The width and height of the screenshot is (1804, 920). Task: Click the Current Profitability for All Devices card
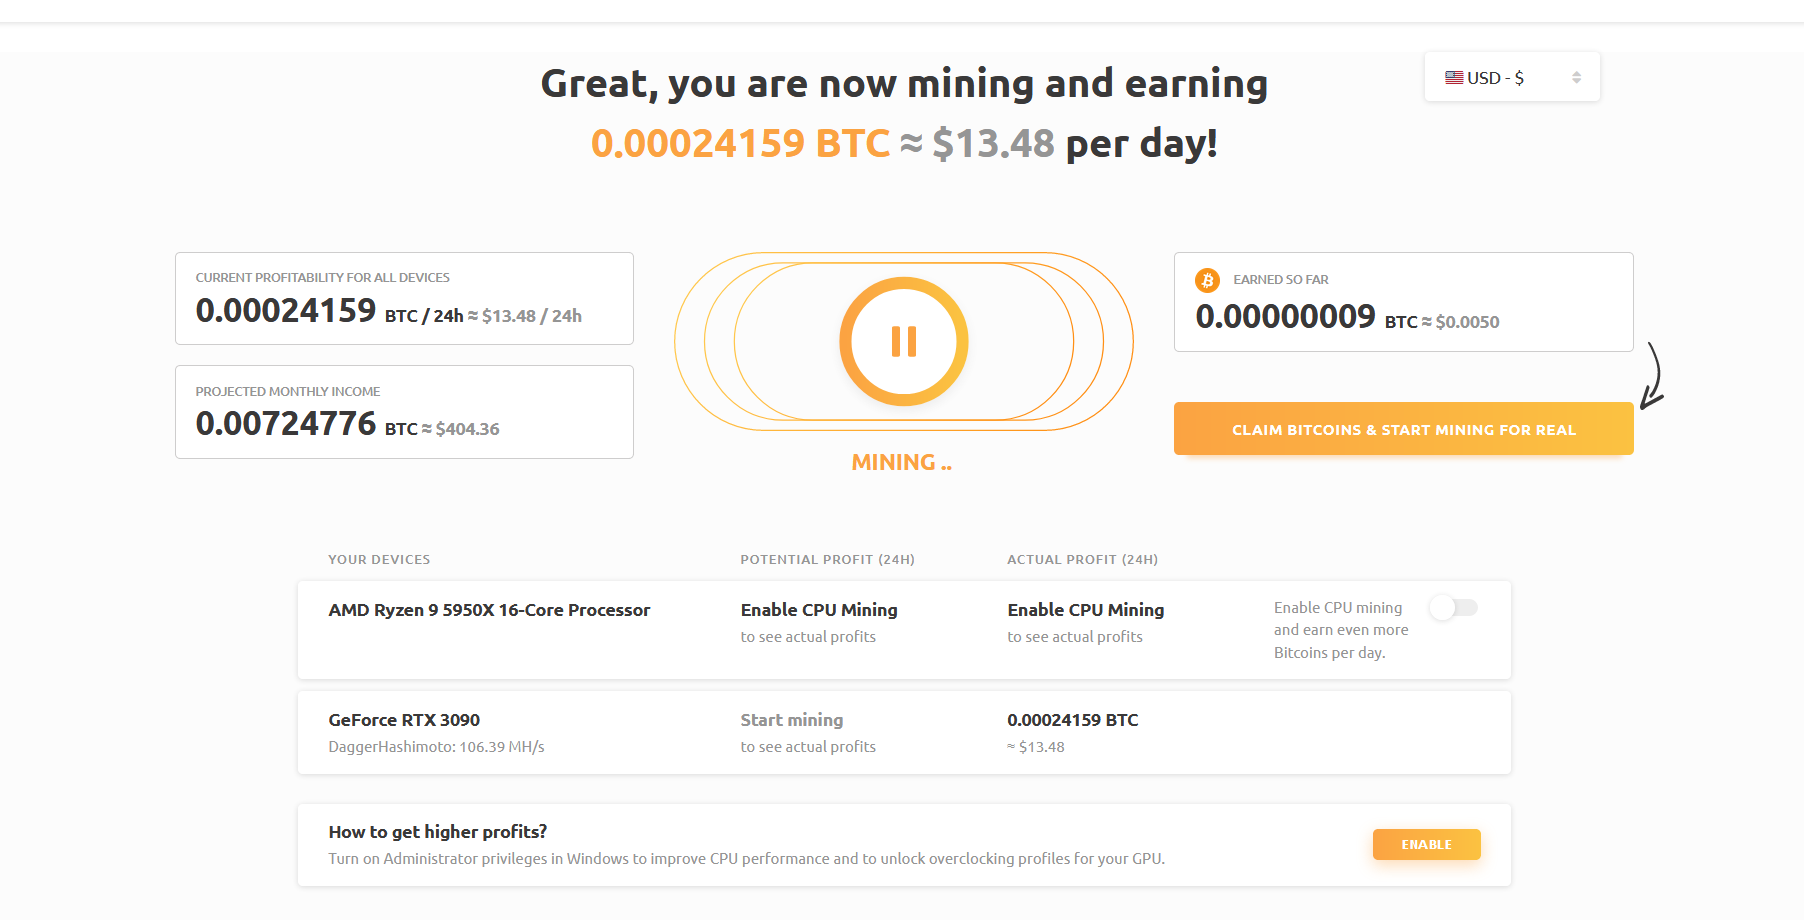pyautogui.click(x=404, y=298)
